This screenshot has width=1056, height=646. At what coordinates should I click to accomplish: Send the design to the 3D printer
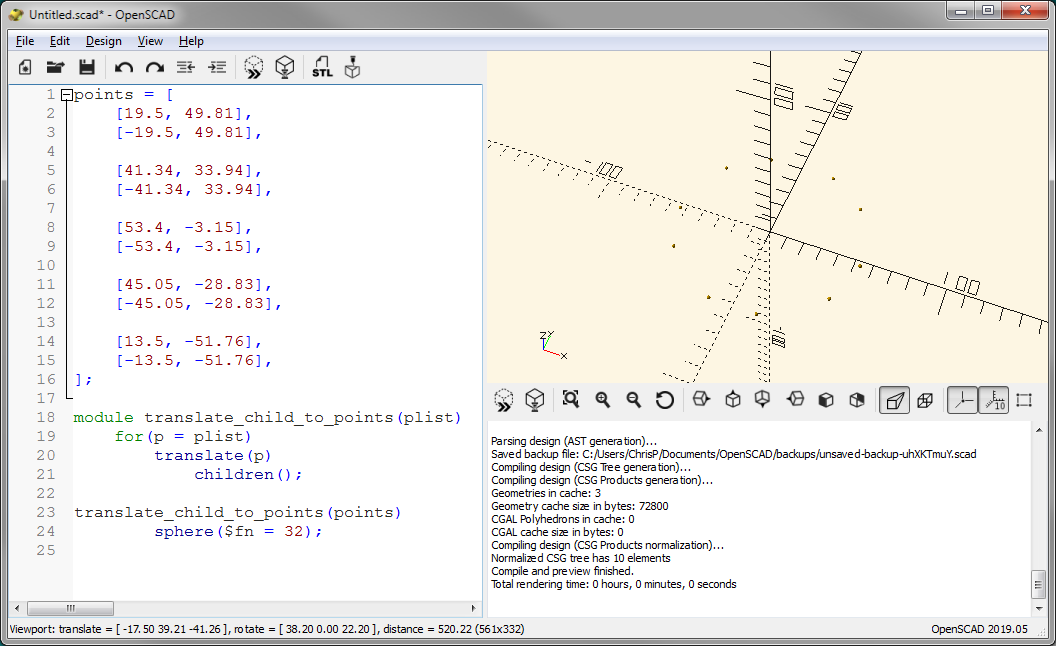click(352, 67)
